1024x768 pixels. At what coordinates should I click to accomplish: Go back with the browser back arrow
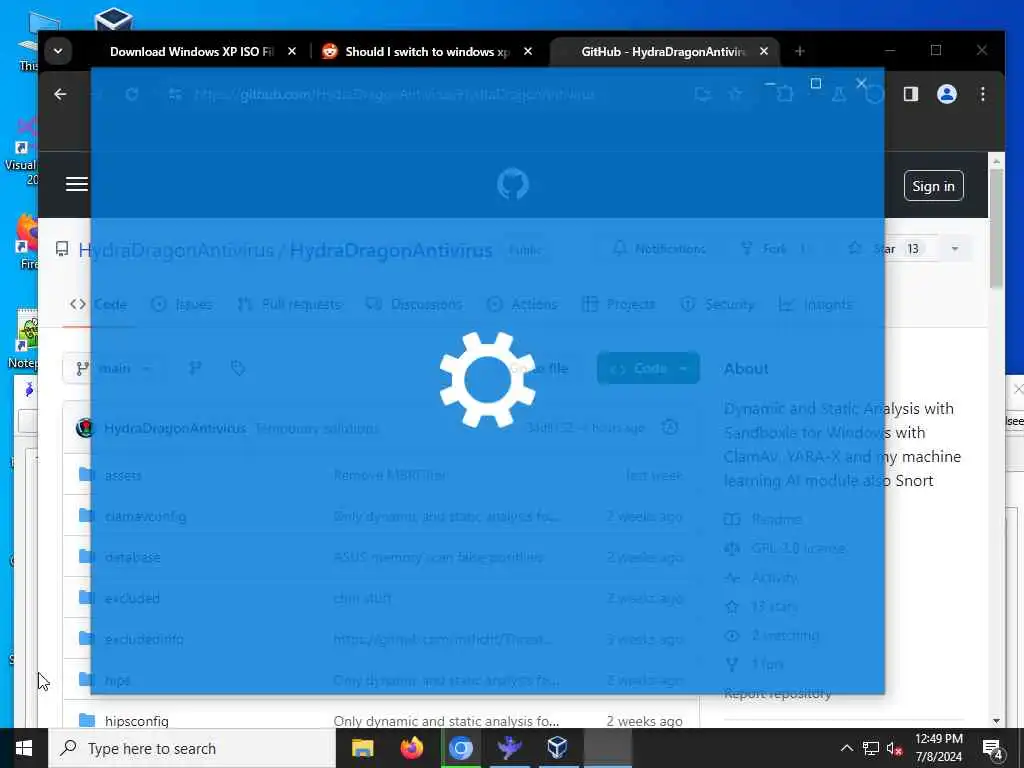click(60, 94)
